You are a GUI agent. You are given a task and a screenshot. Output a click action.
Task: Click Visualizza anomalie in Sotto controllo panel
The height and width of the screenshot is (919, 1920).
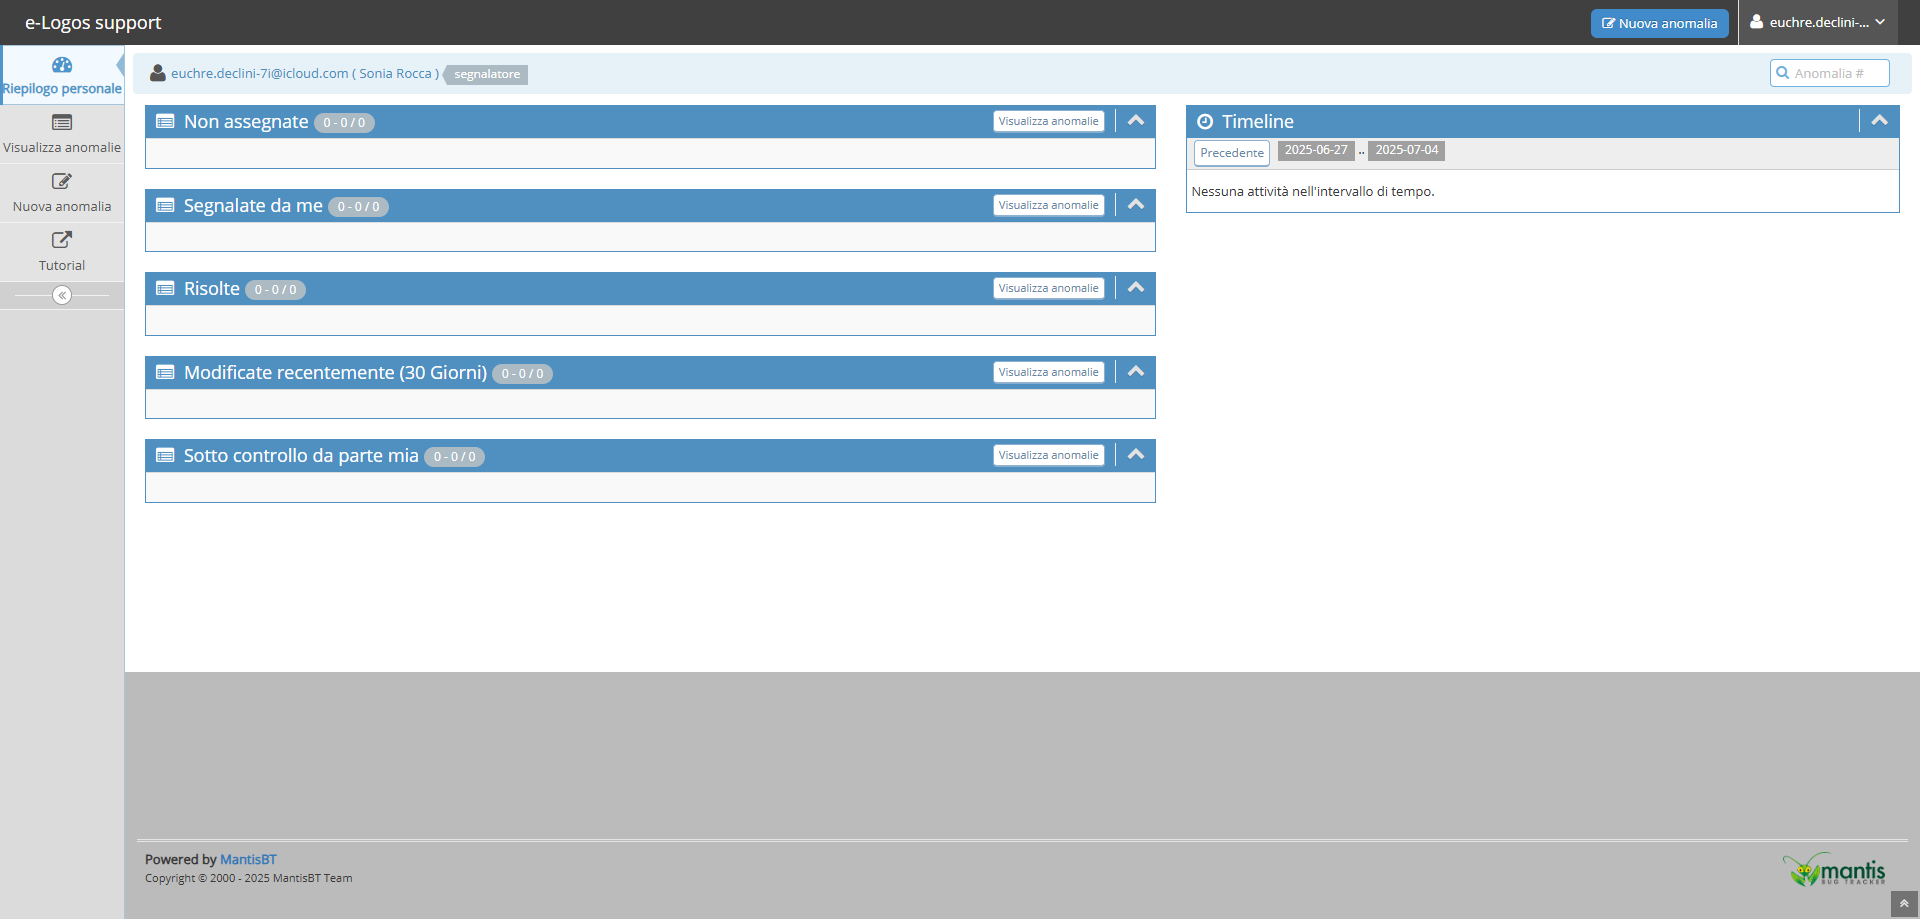1048,455
